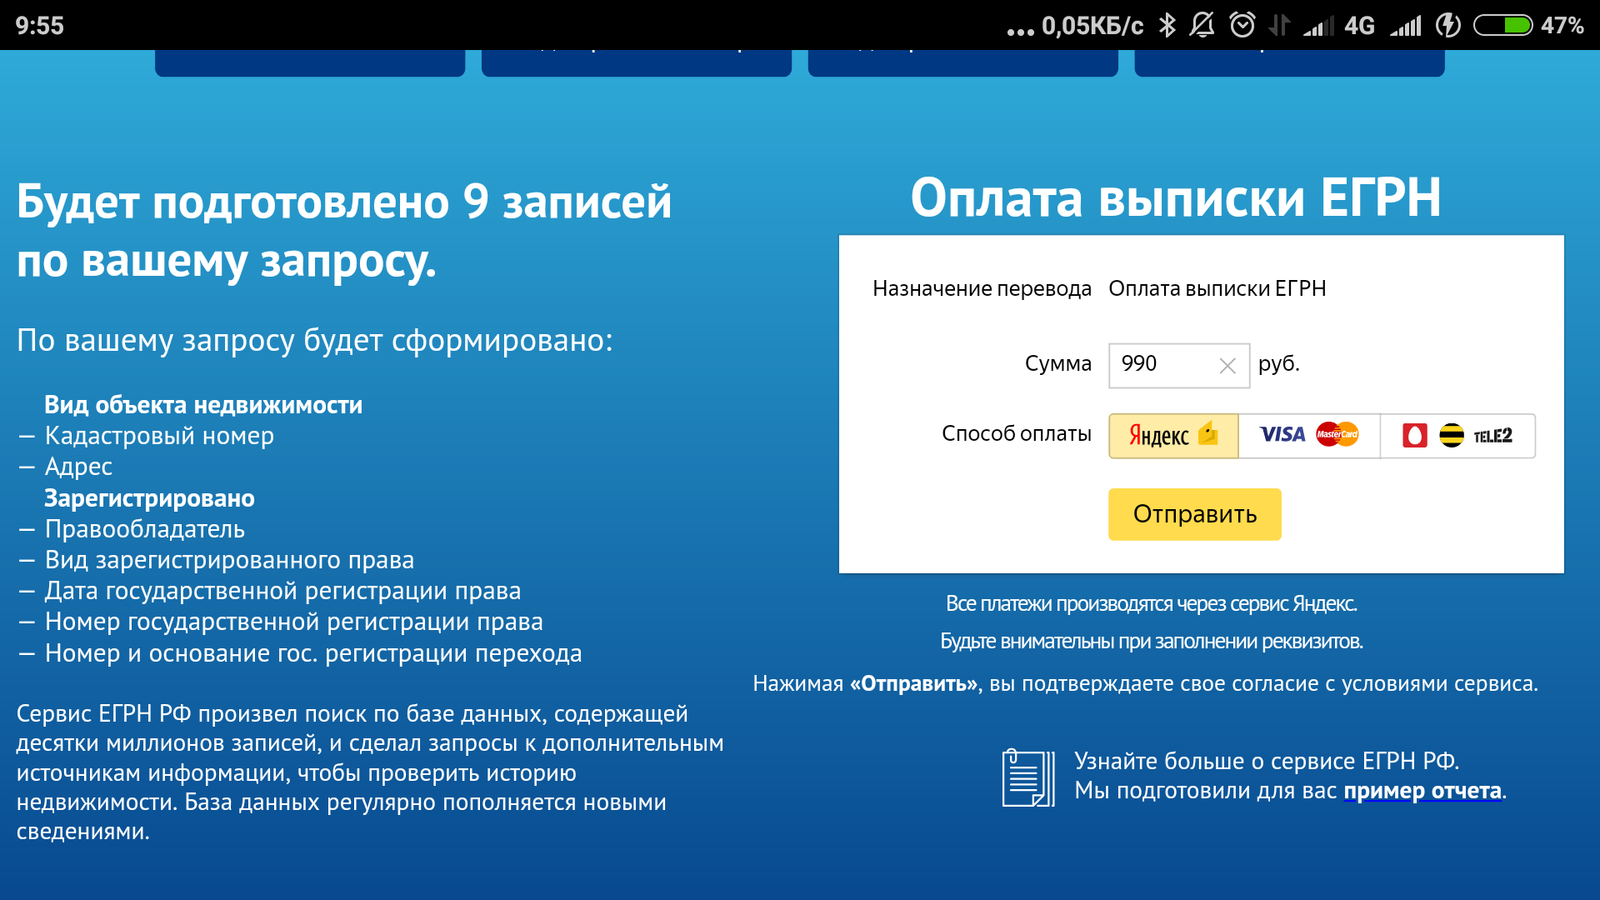Choose VISA MasterCard payment option

pyautogui.click(x=1309, y=436)
